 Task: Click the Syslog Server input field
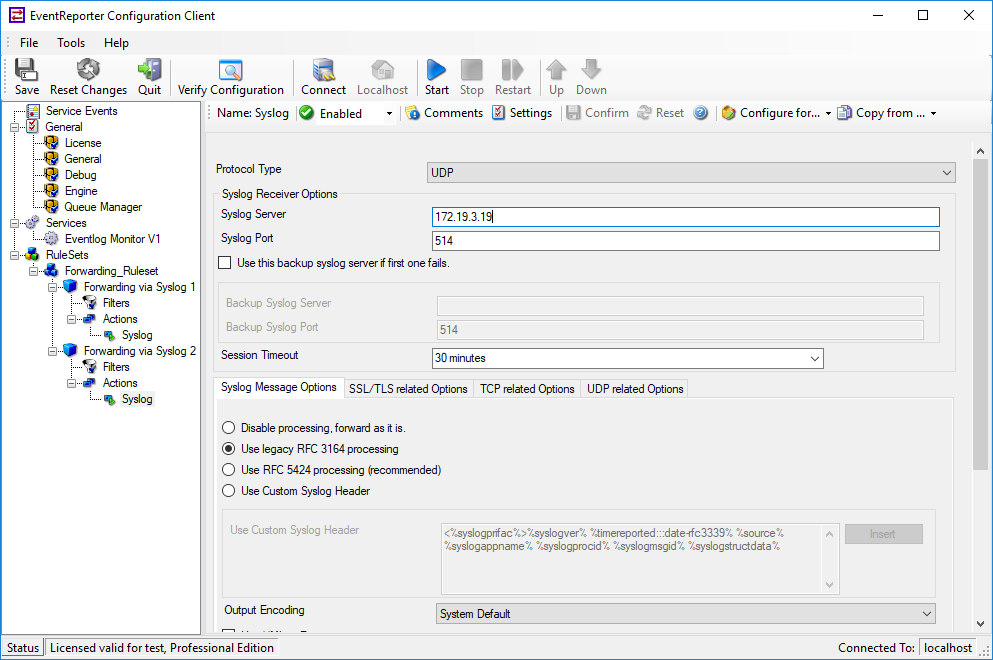pos(686,217)
